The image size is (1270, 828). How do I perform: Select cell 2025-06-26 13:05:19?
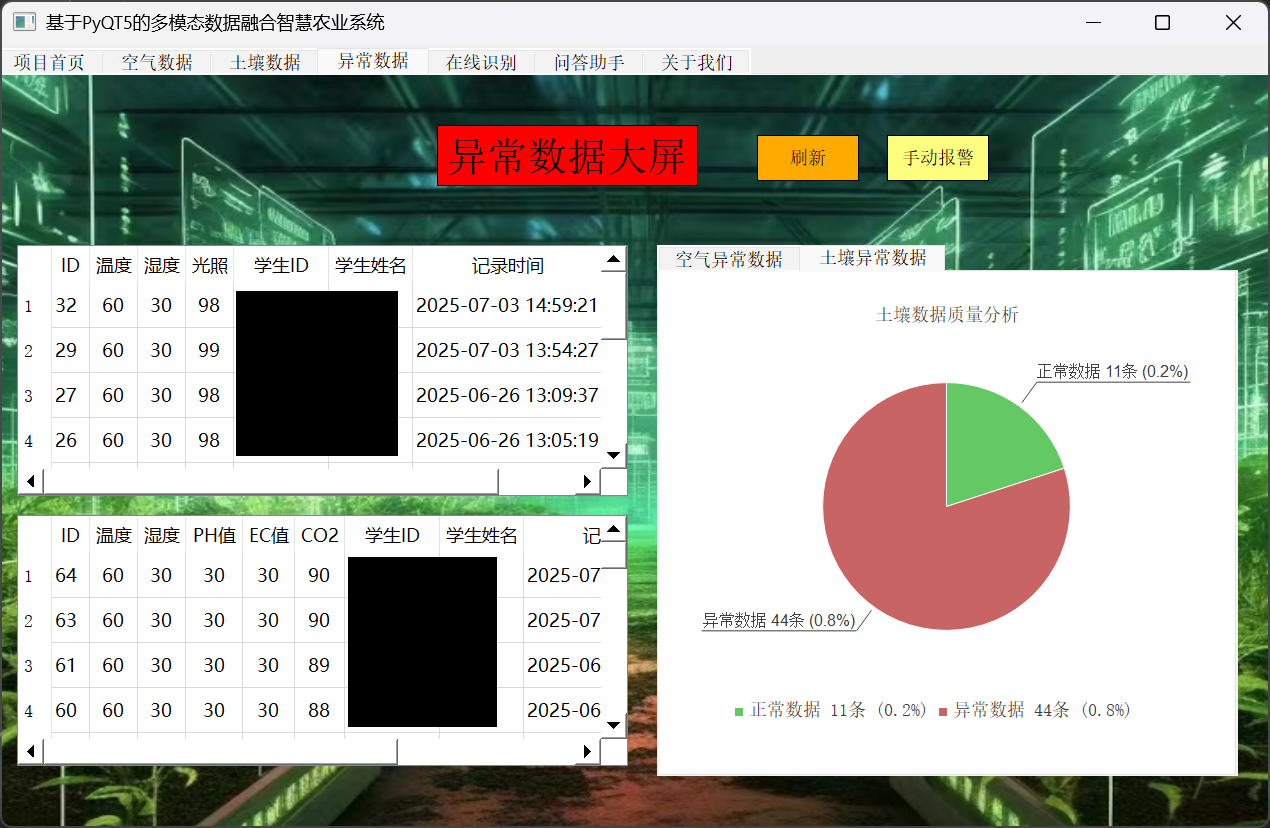pos(507,440)
